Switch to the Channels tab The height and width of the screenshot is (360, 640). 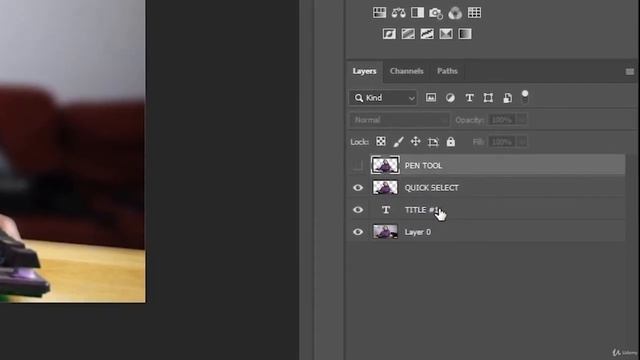[x=407, y=71]
